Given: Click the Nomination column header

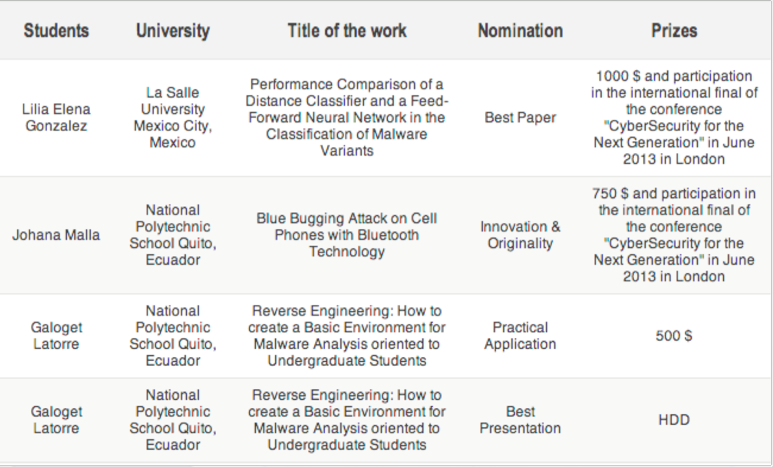Looking at the screenshot, I should tap(520, 31).
